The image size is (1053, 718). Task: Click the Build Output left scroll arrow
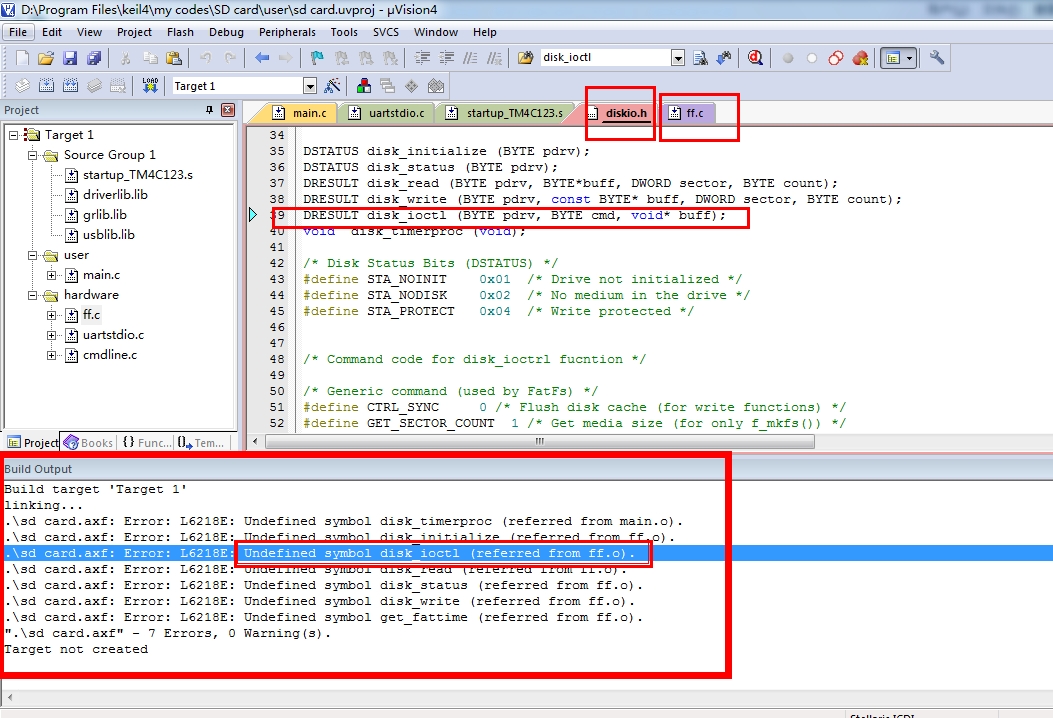tap(9, 697)
